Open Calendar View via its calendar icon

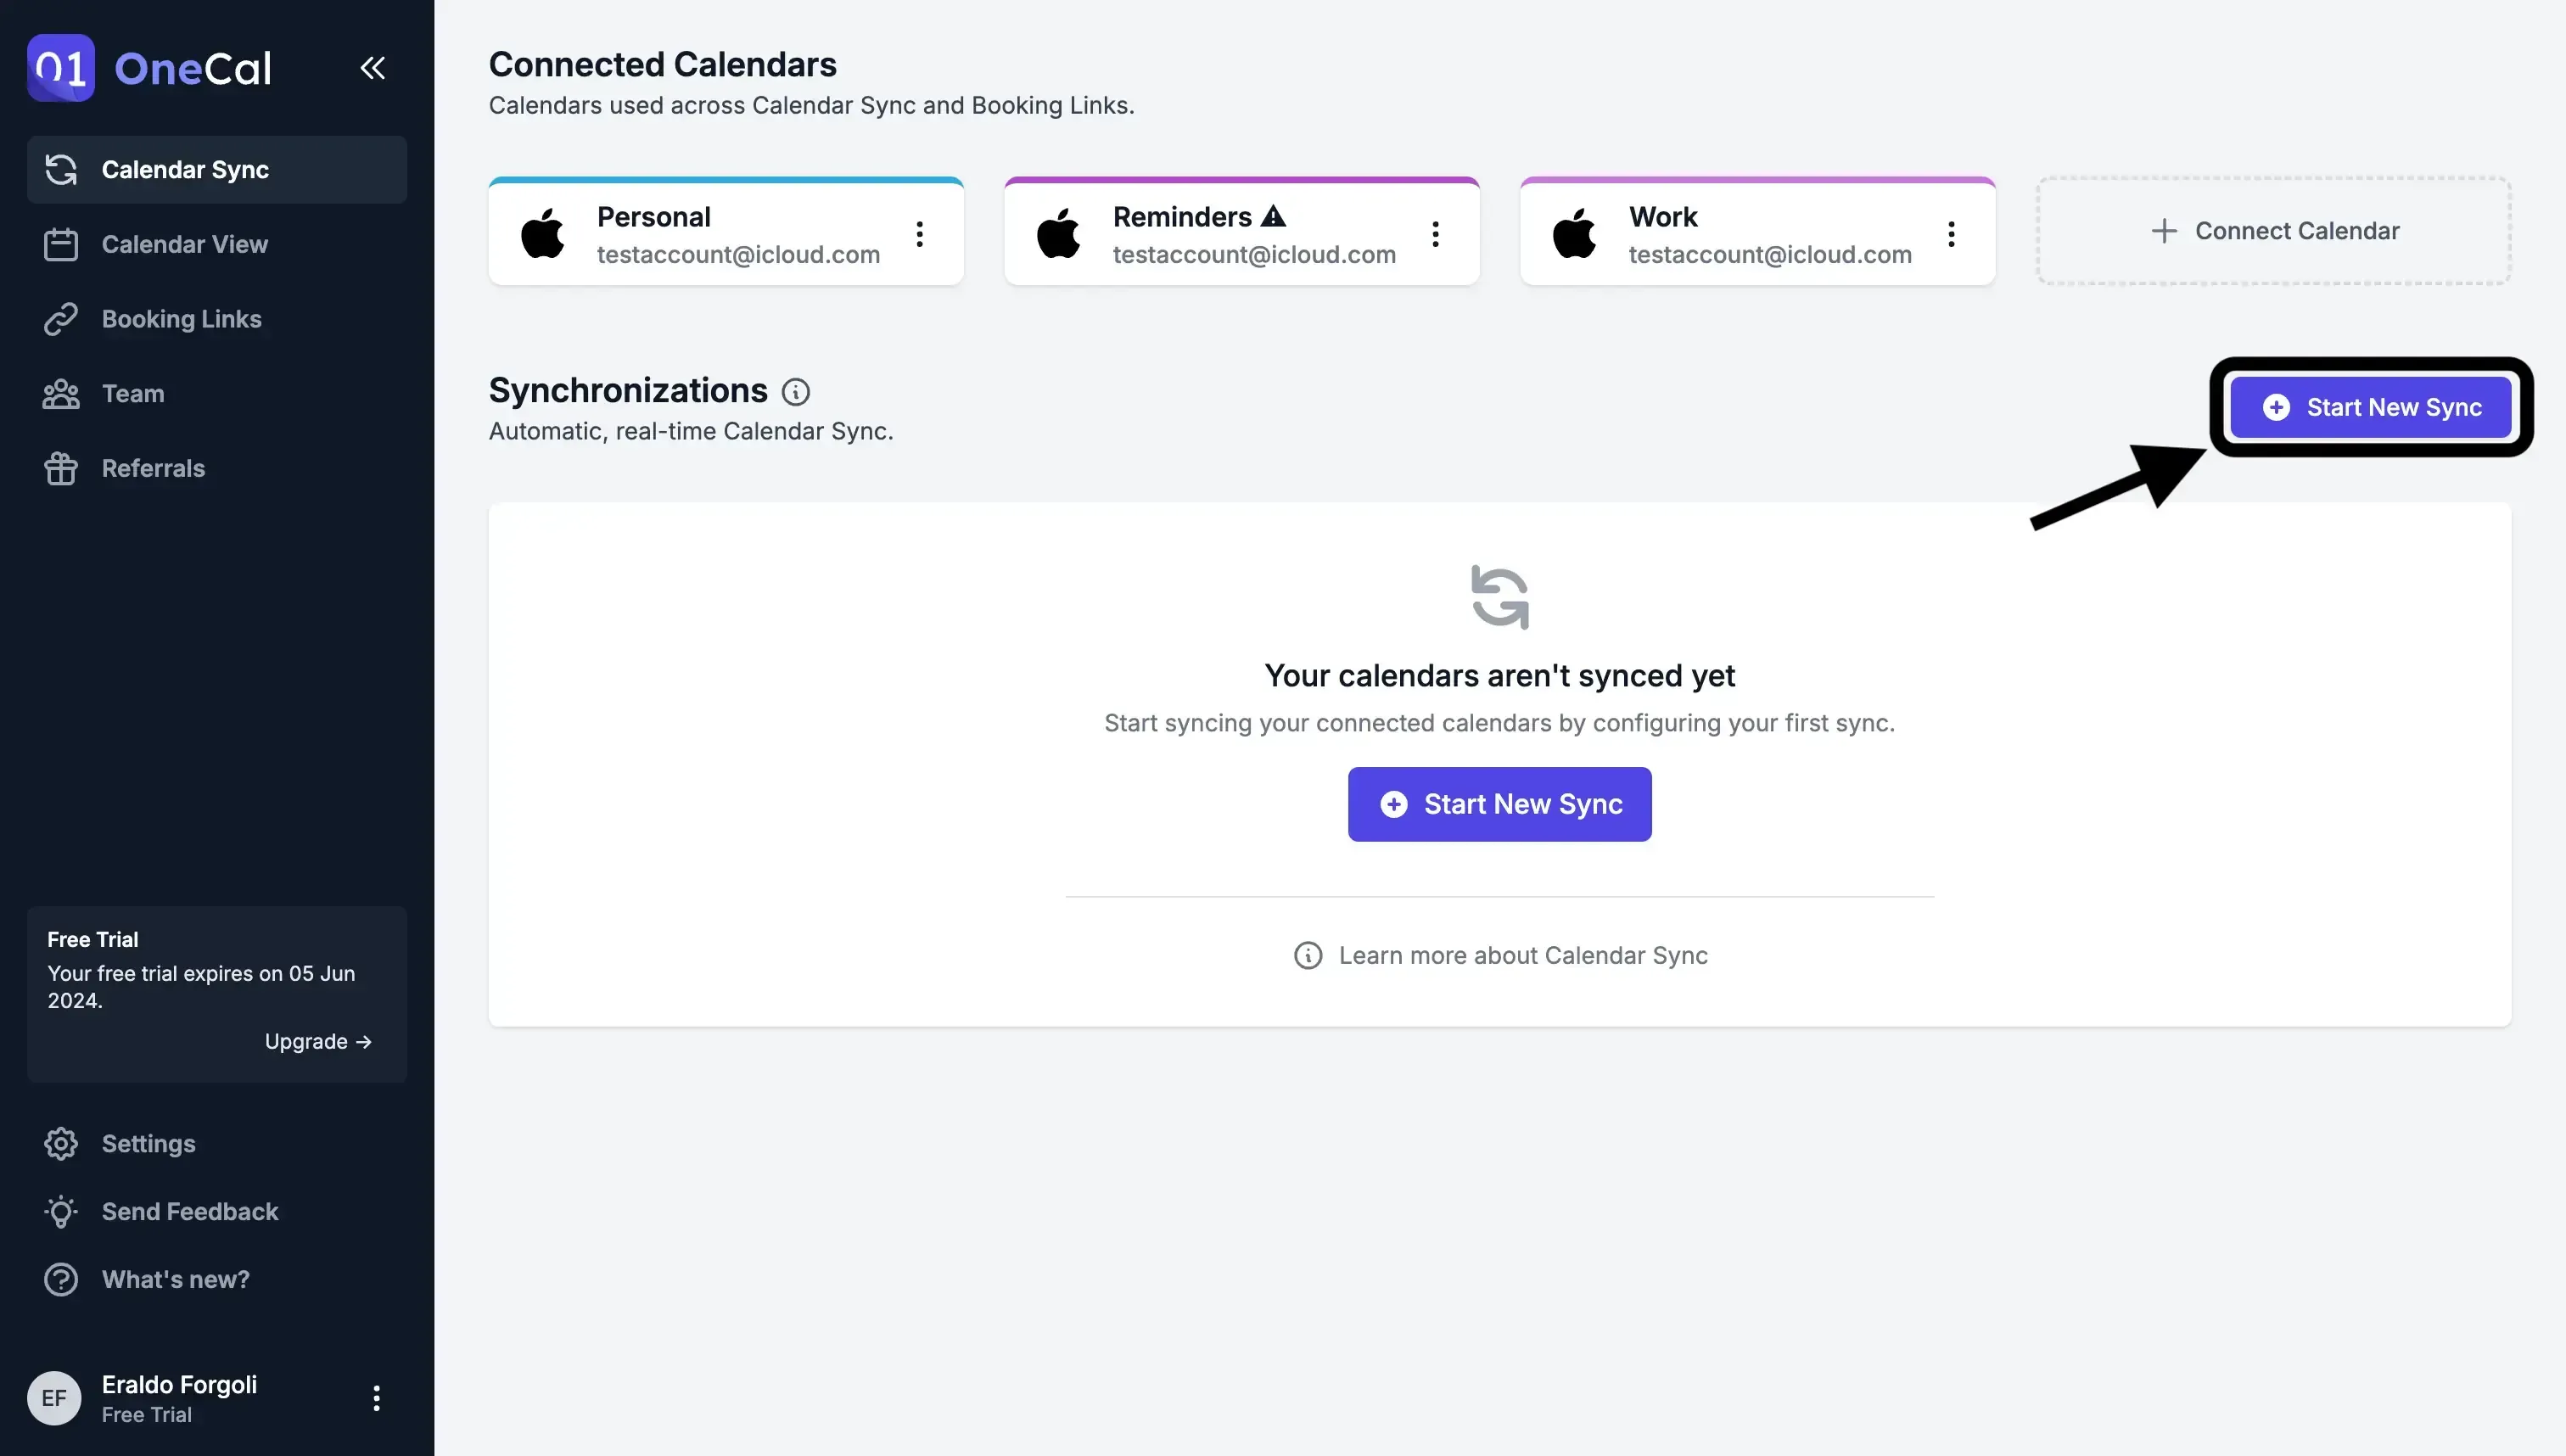coord(60,244)
